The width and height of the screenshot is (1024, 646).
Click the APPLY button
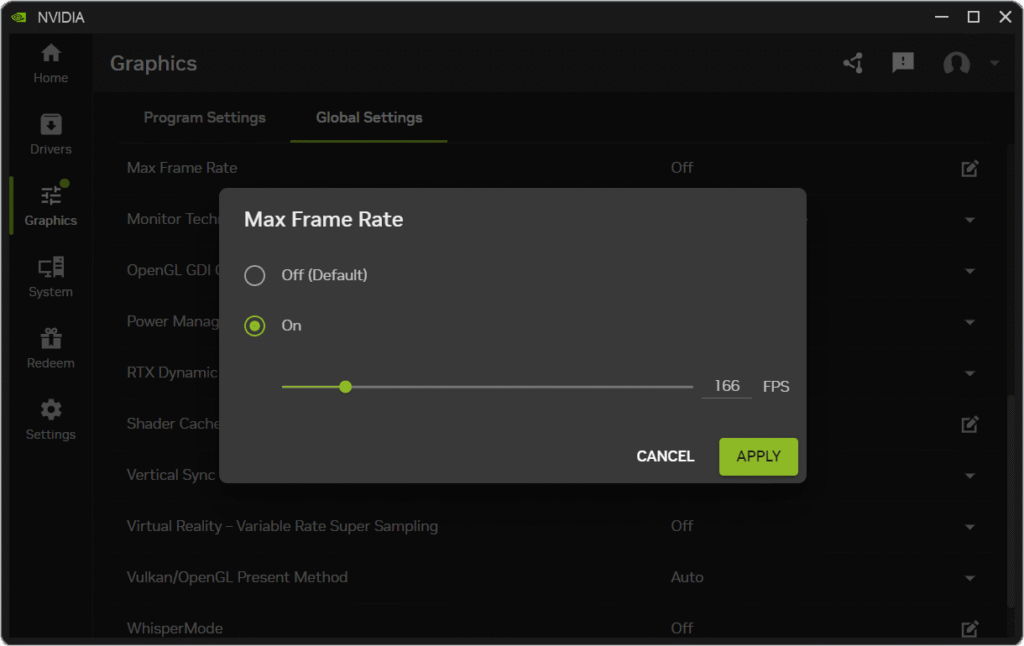point(758,456)
